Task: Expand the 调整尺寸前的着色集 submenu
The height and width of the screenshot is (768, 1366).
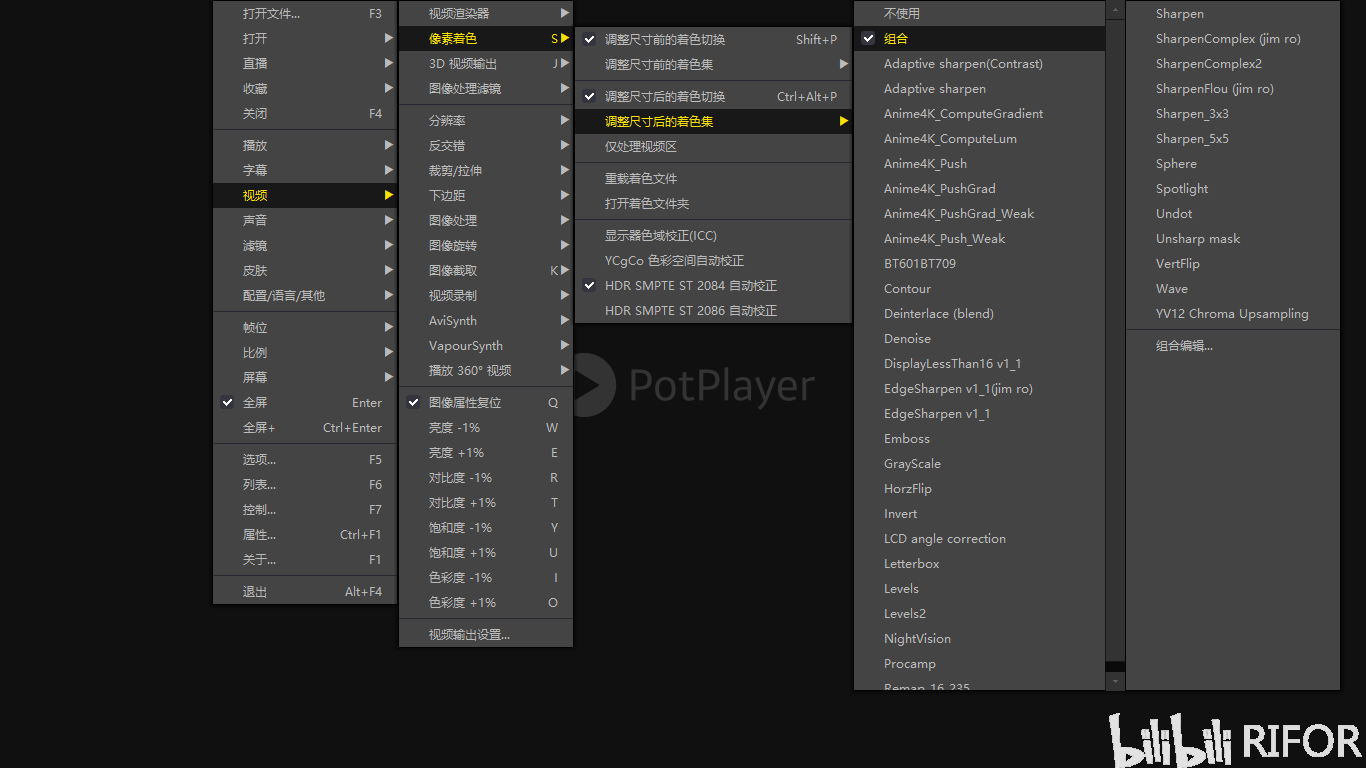Action: pos(713,64)
